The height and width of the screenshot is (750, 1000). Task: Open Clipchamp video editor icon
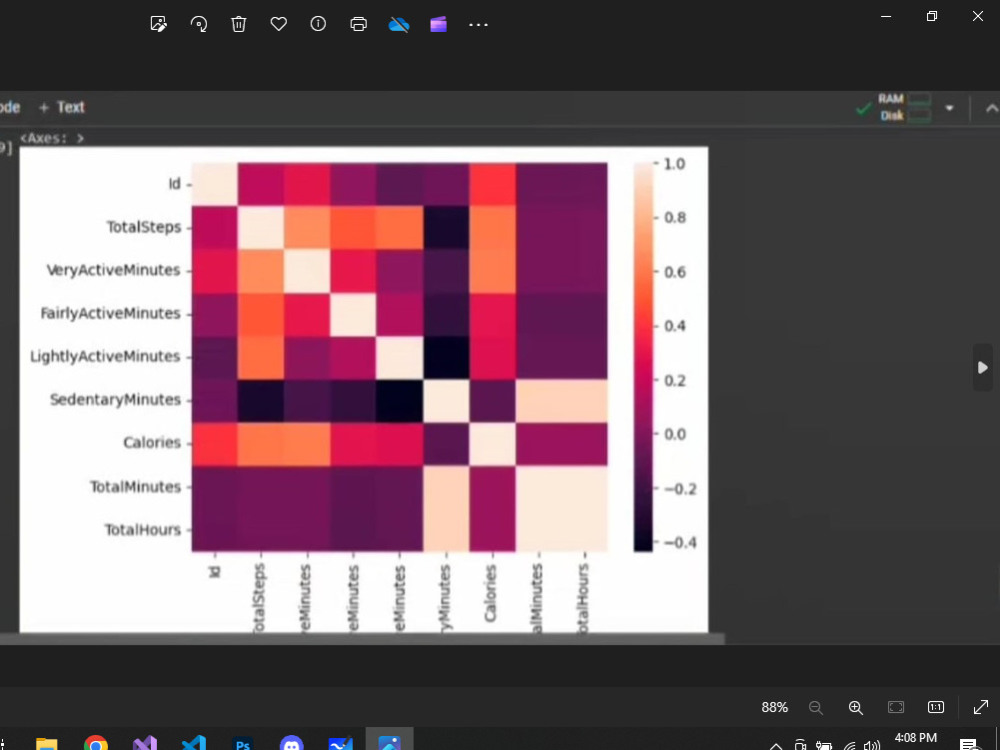pyautogui.click(x=438, y=24)
